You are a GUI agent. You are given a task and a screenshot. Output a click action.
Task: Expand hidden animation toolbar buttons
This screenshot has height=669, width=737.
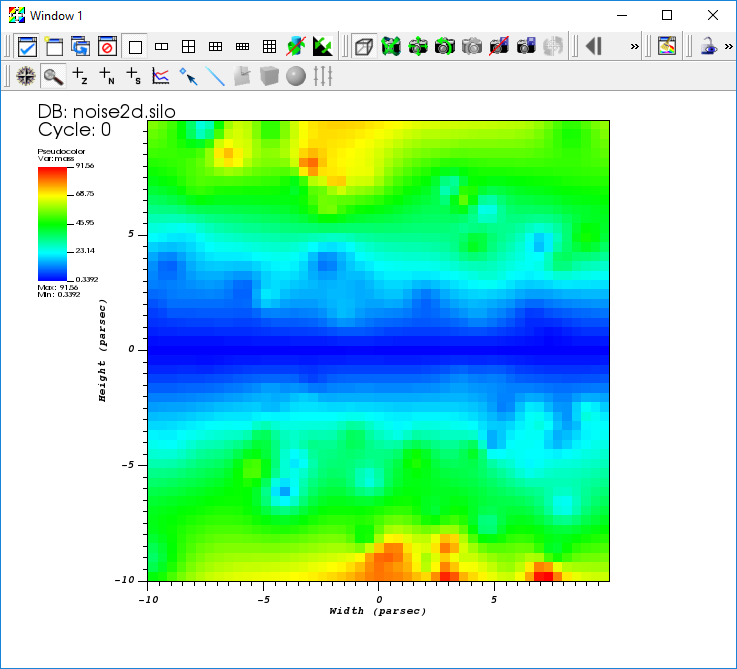635,47
